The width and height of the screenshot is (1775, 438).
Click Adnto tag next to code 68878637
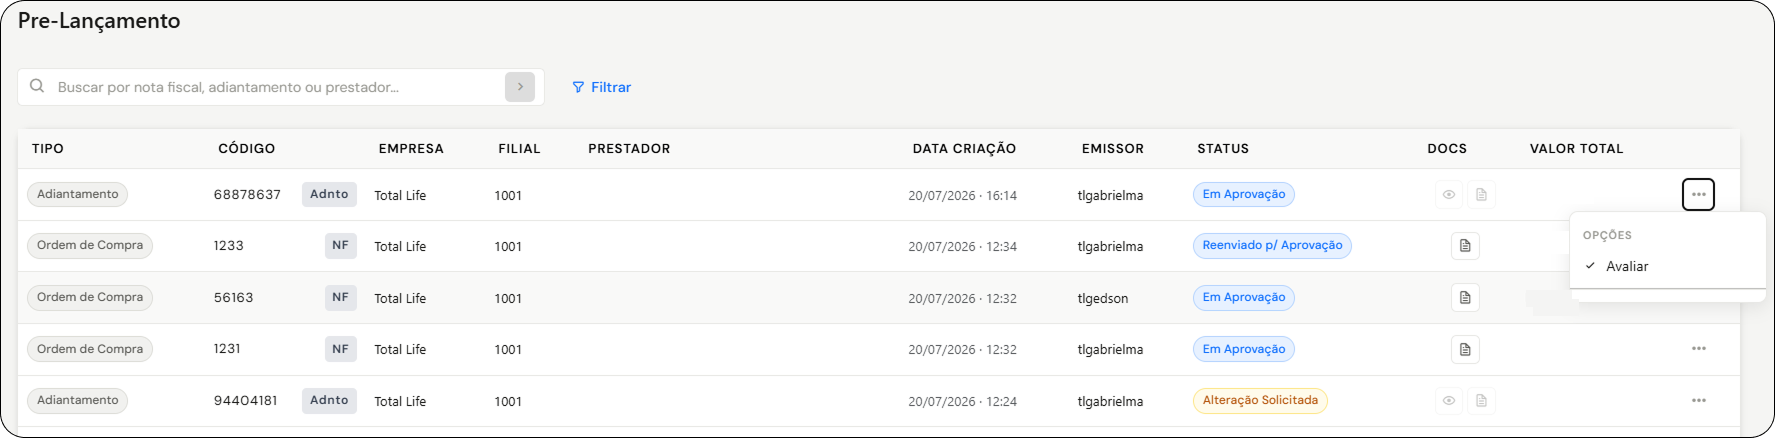[329, 195]
